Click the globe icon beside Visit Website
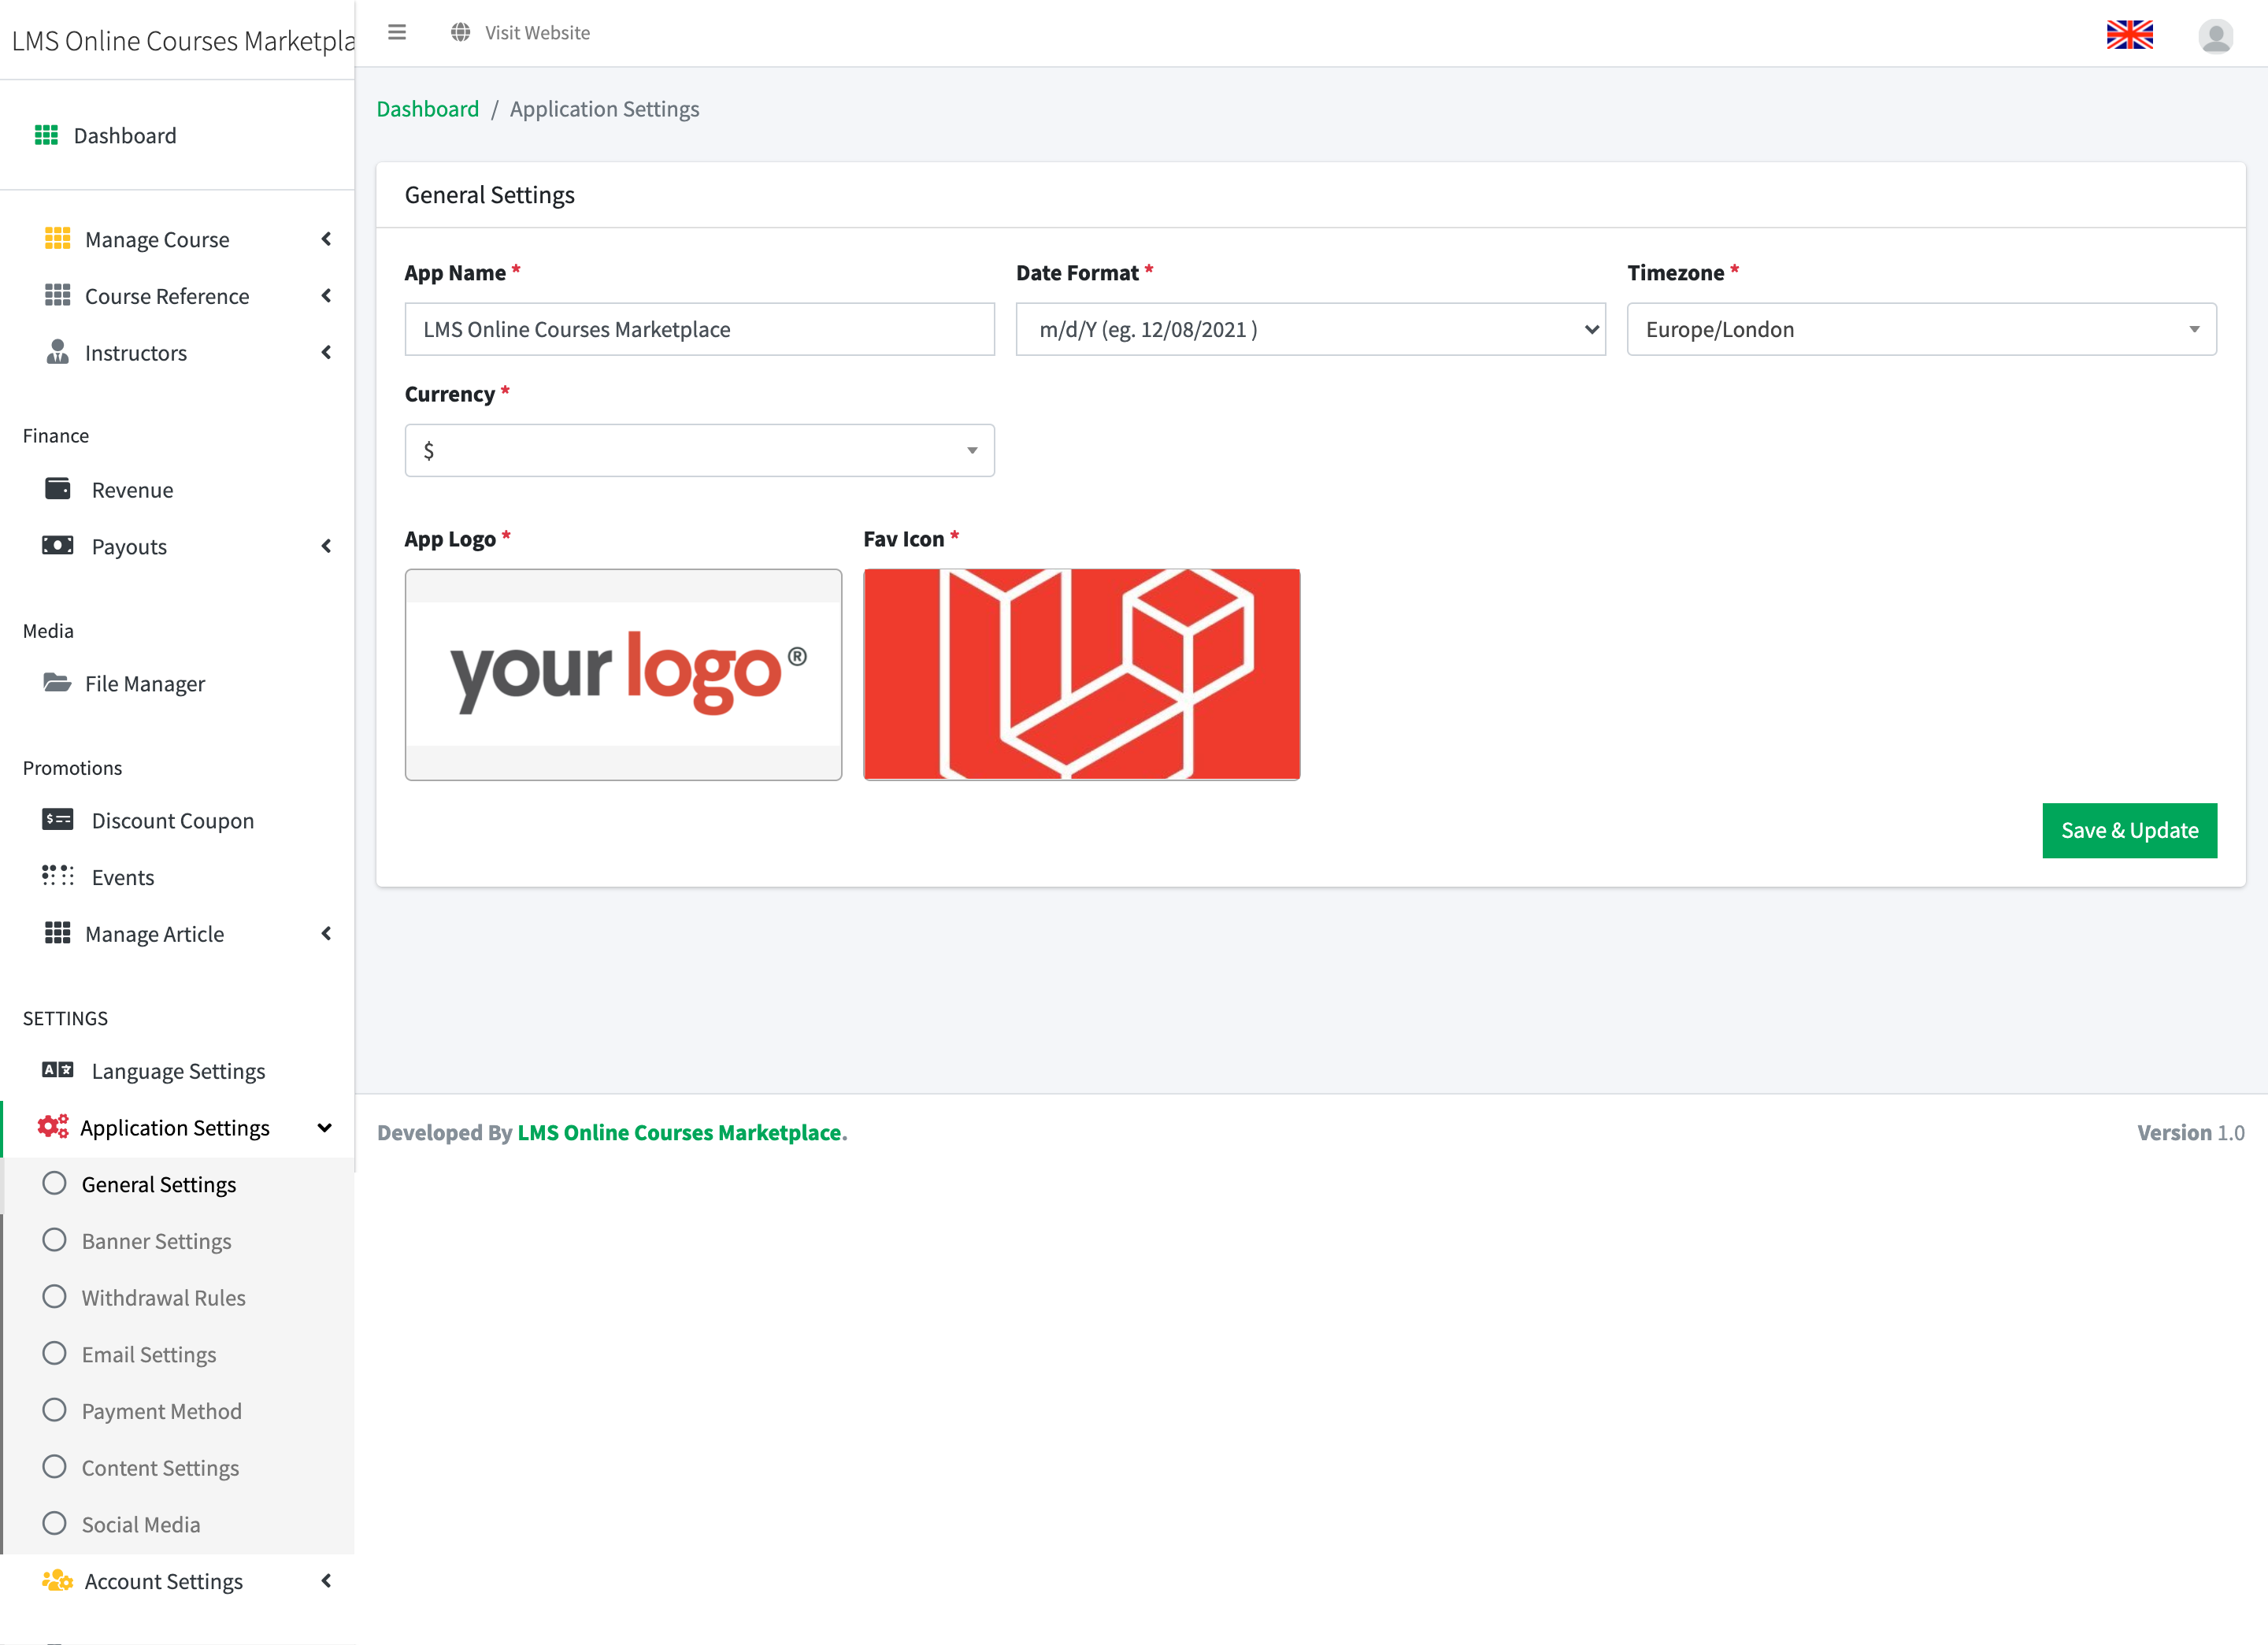The height and width of the screenshot is (1645, 2268). point(460,32)
